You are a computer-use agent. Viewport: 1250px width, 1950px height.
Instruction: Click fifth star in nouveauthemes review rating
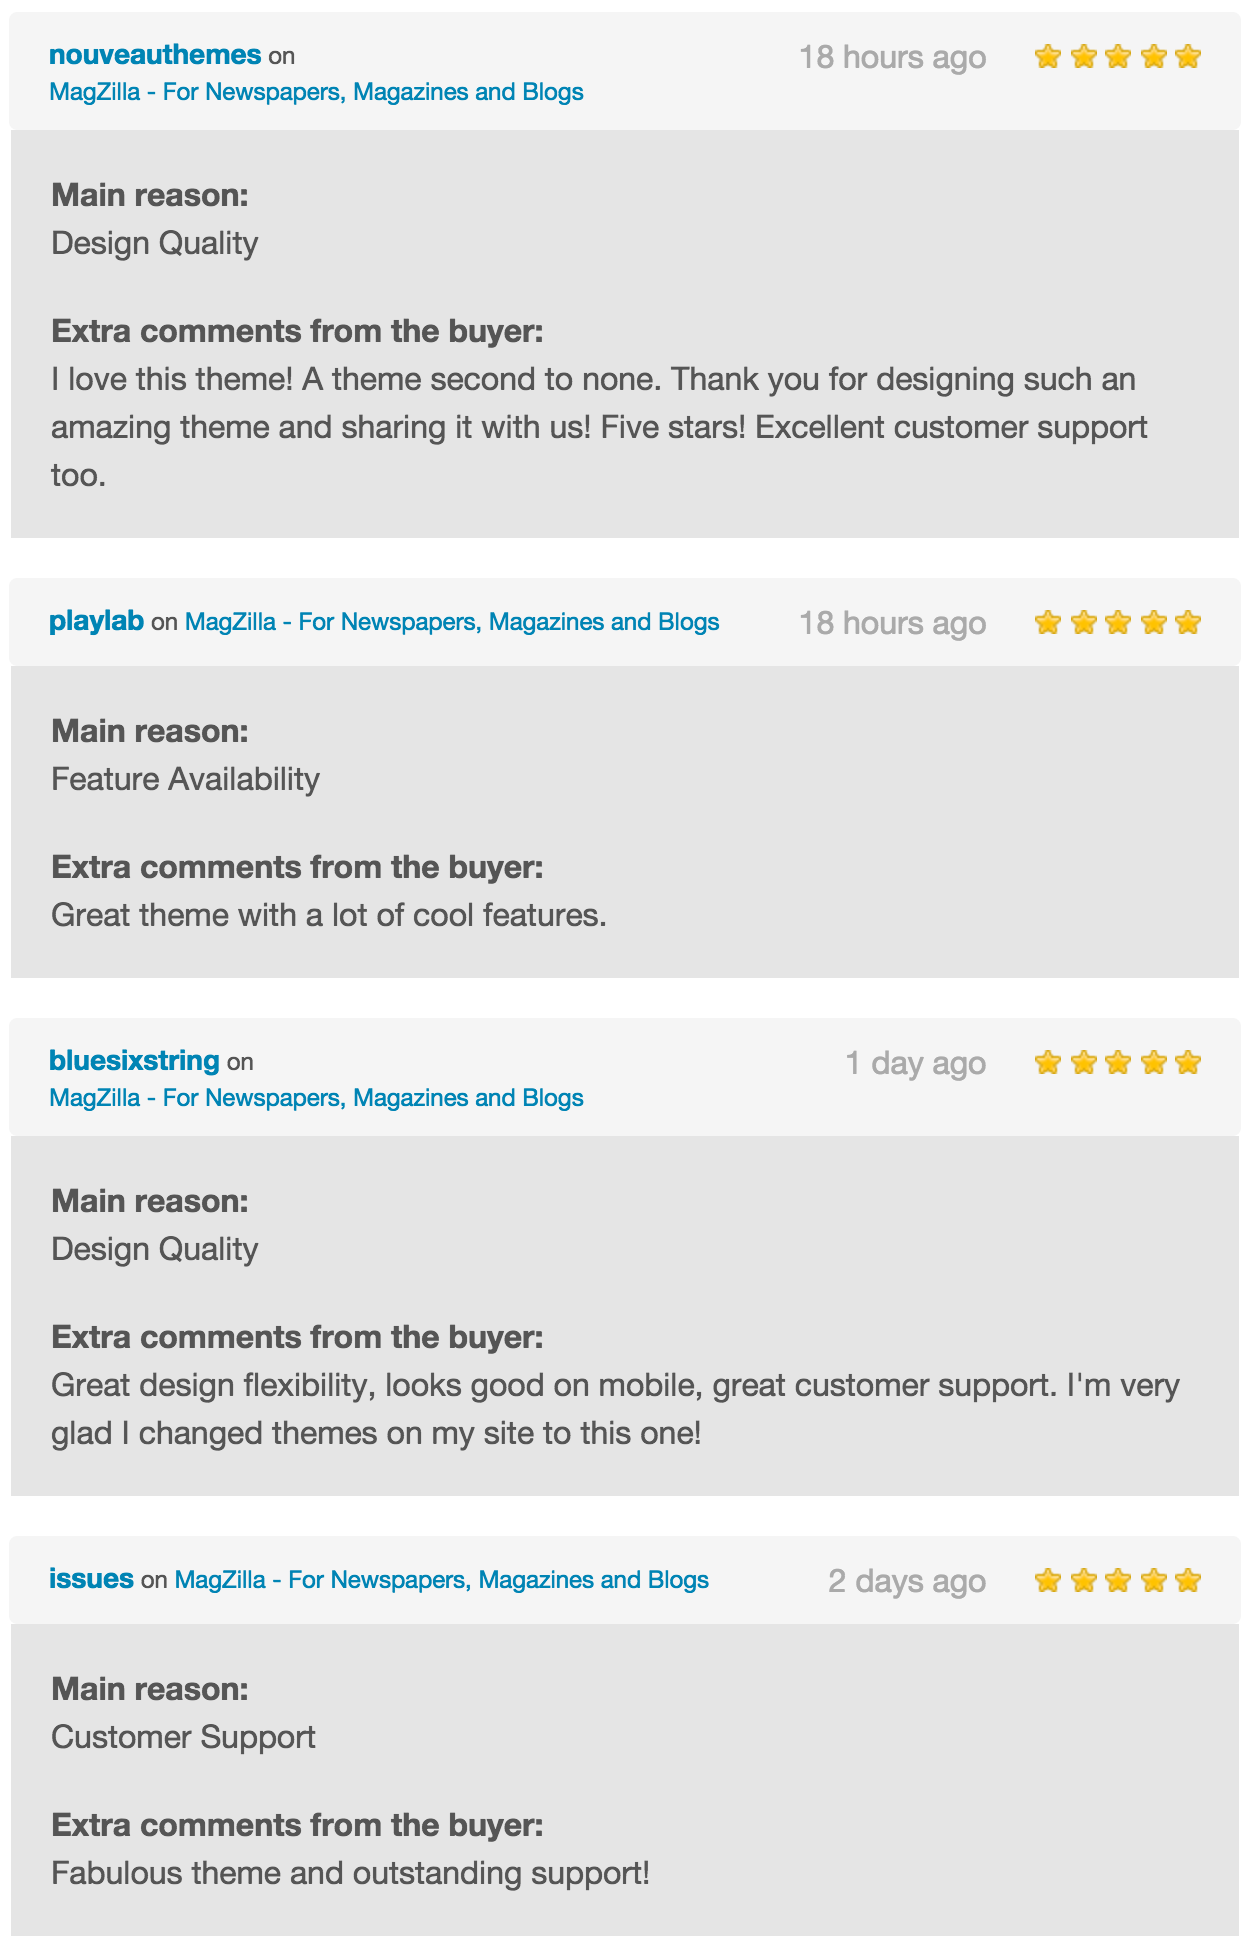(x=1188, y=56)
